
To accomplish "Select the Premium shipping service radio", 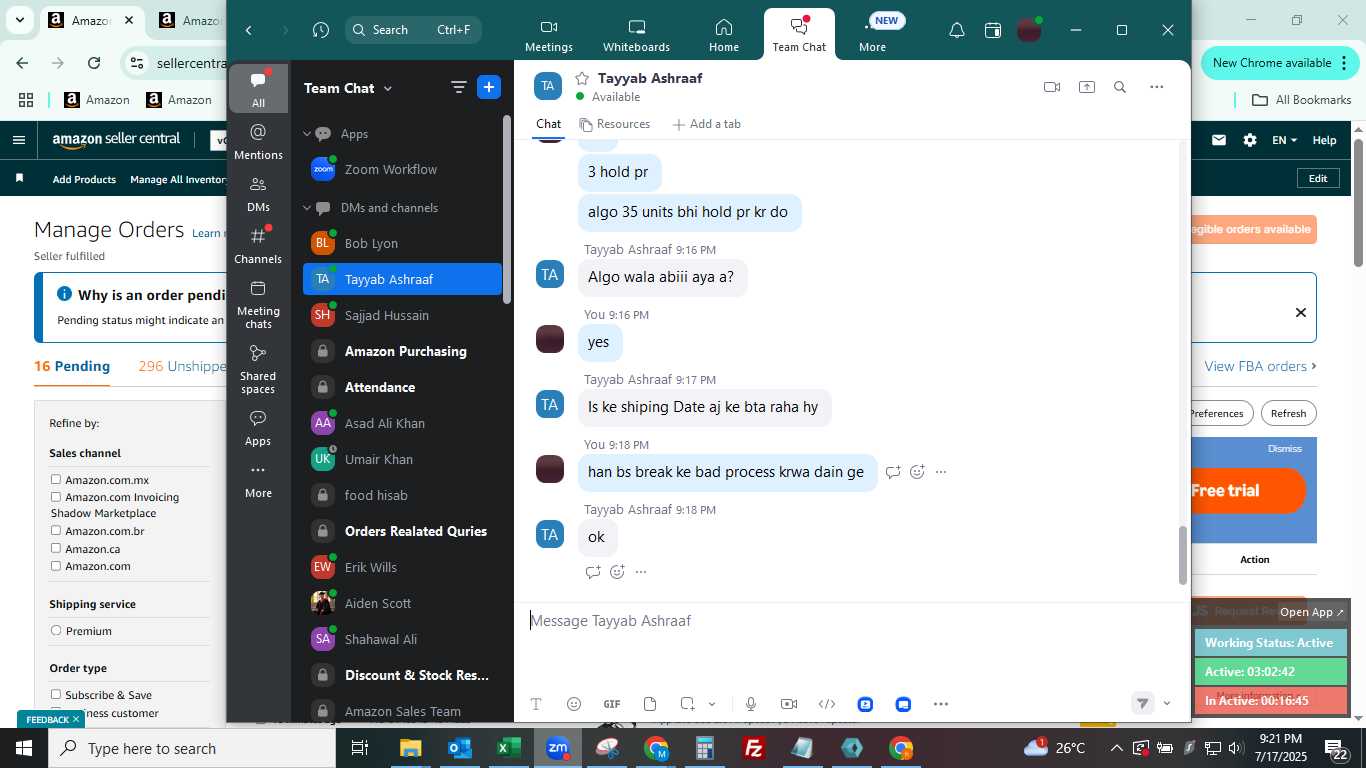I will [x=56, y=631].
